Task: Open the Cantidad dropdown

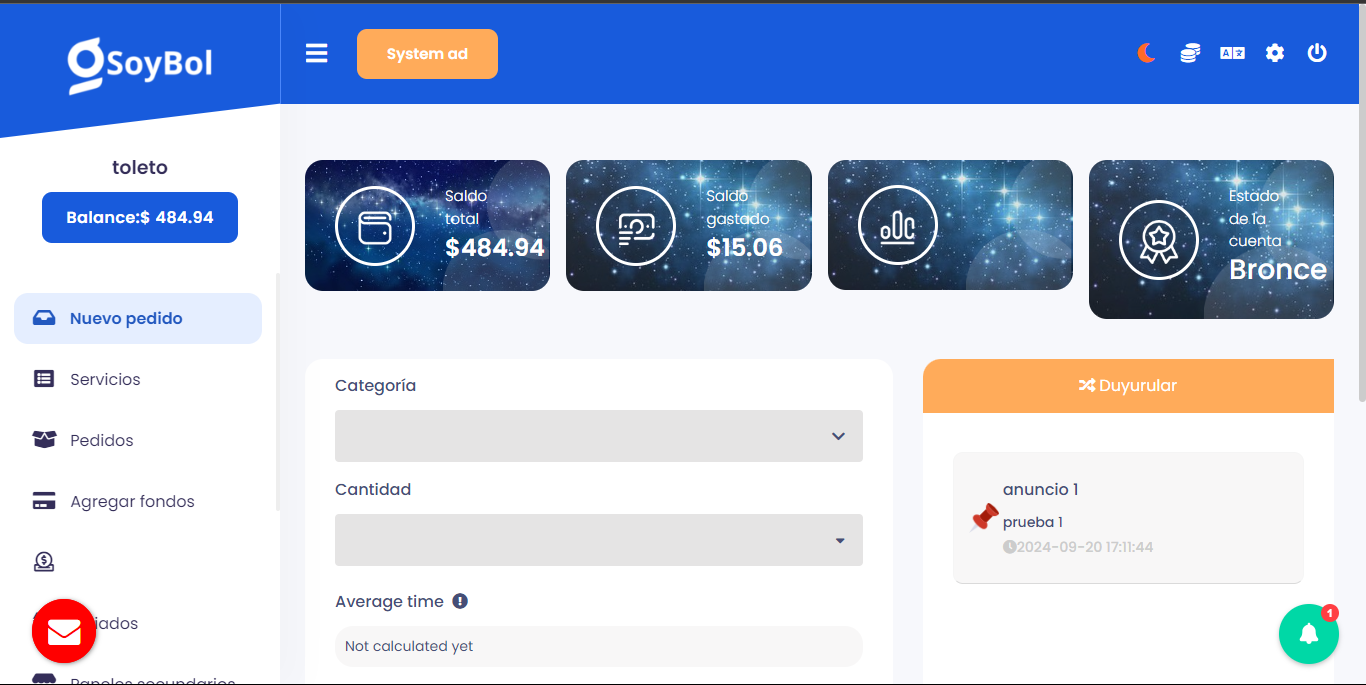Action: pyautogui.click(x=598, y=540)
